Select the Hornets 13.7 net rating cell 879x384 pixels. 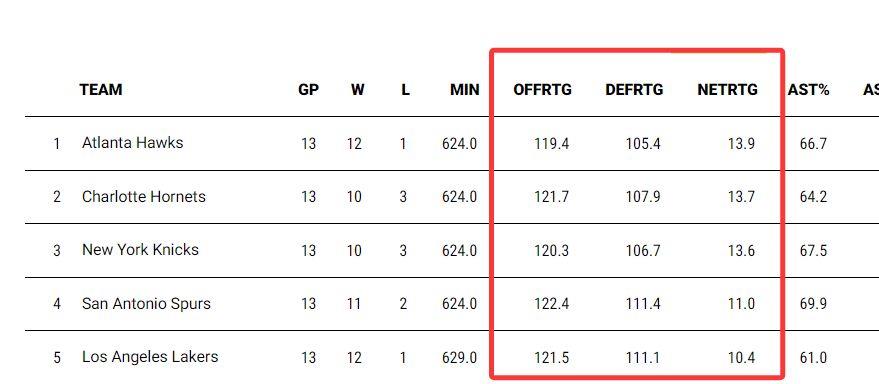pyautogui.click(x=741, y=197)
